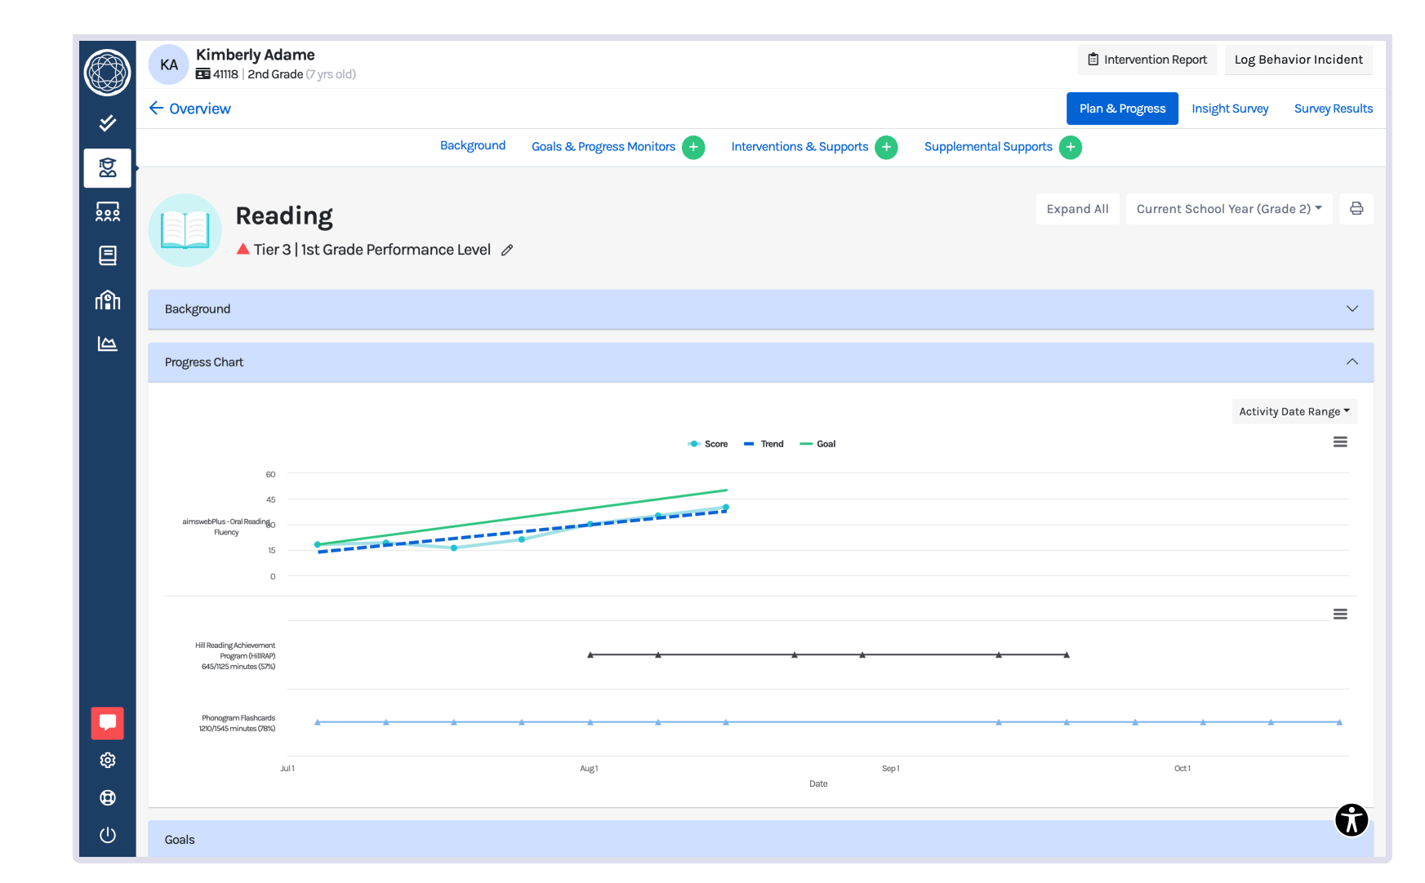This screenshot has height=883, width=1425.
Task: Open the settings gear in sidebar
Action: [x=107, y=760]
